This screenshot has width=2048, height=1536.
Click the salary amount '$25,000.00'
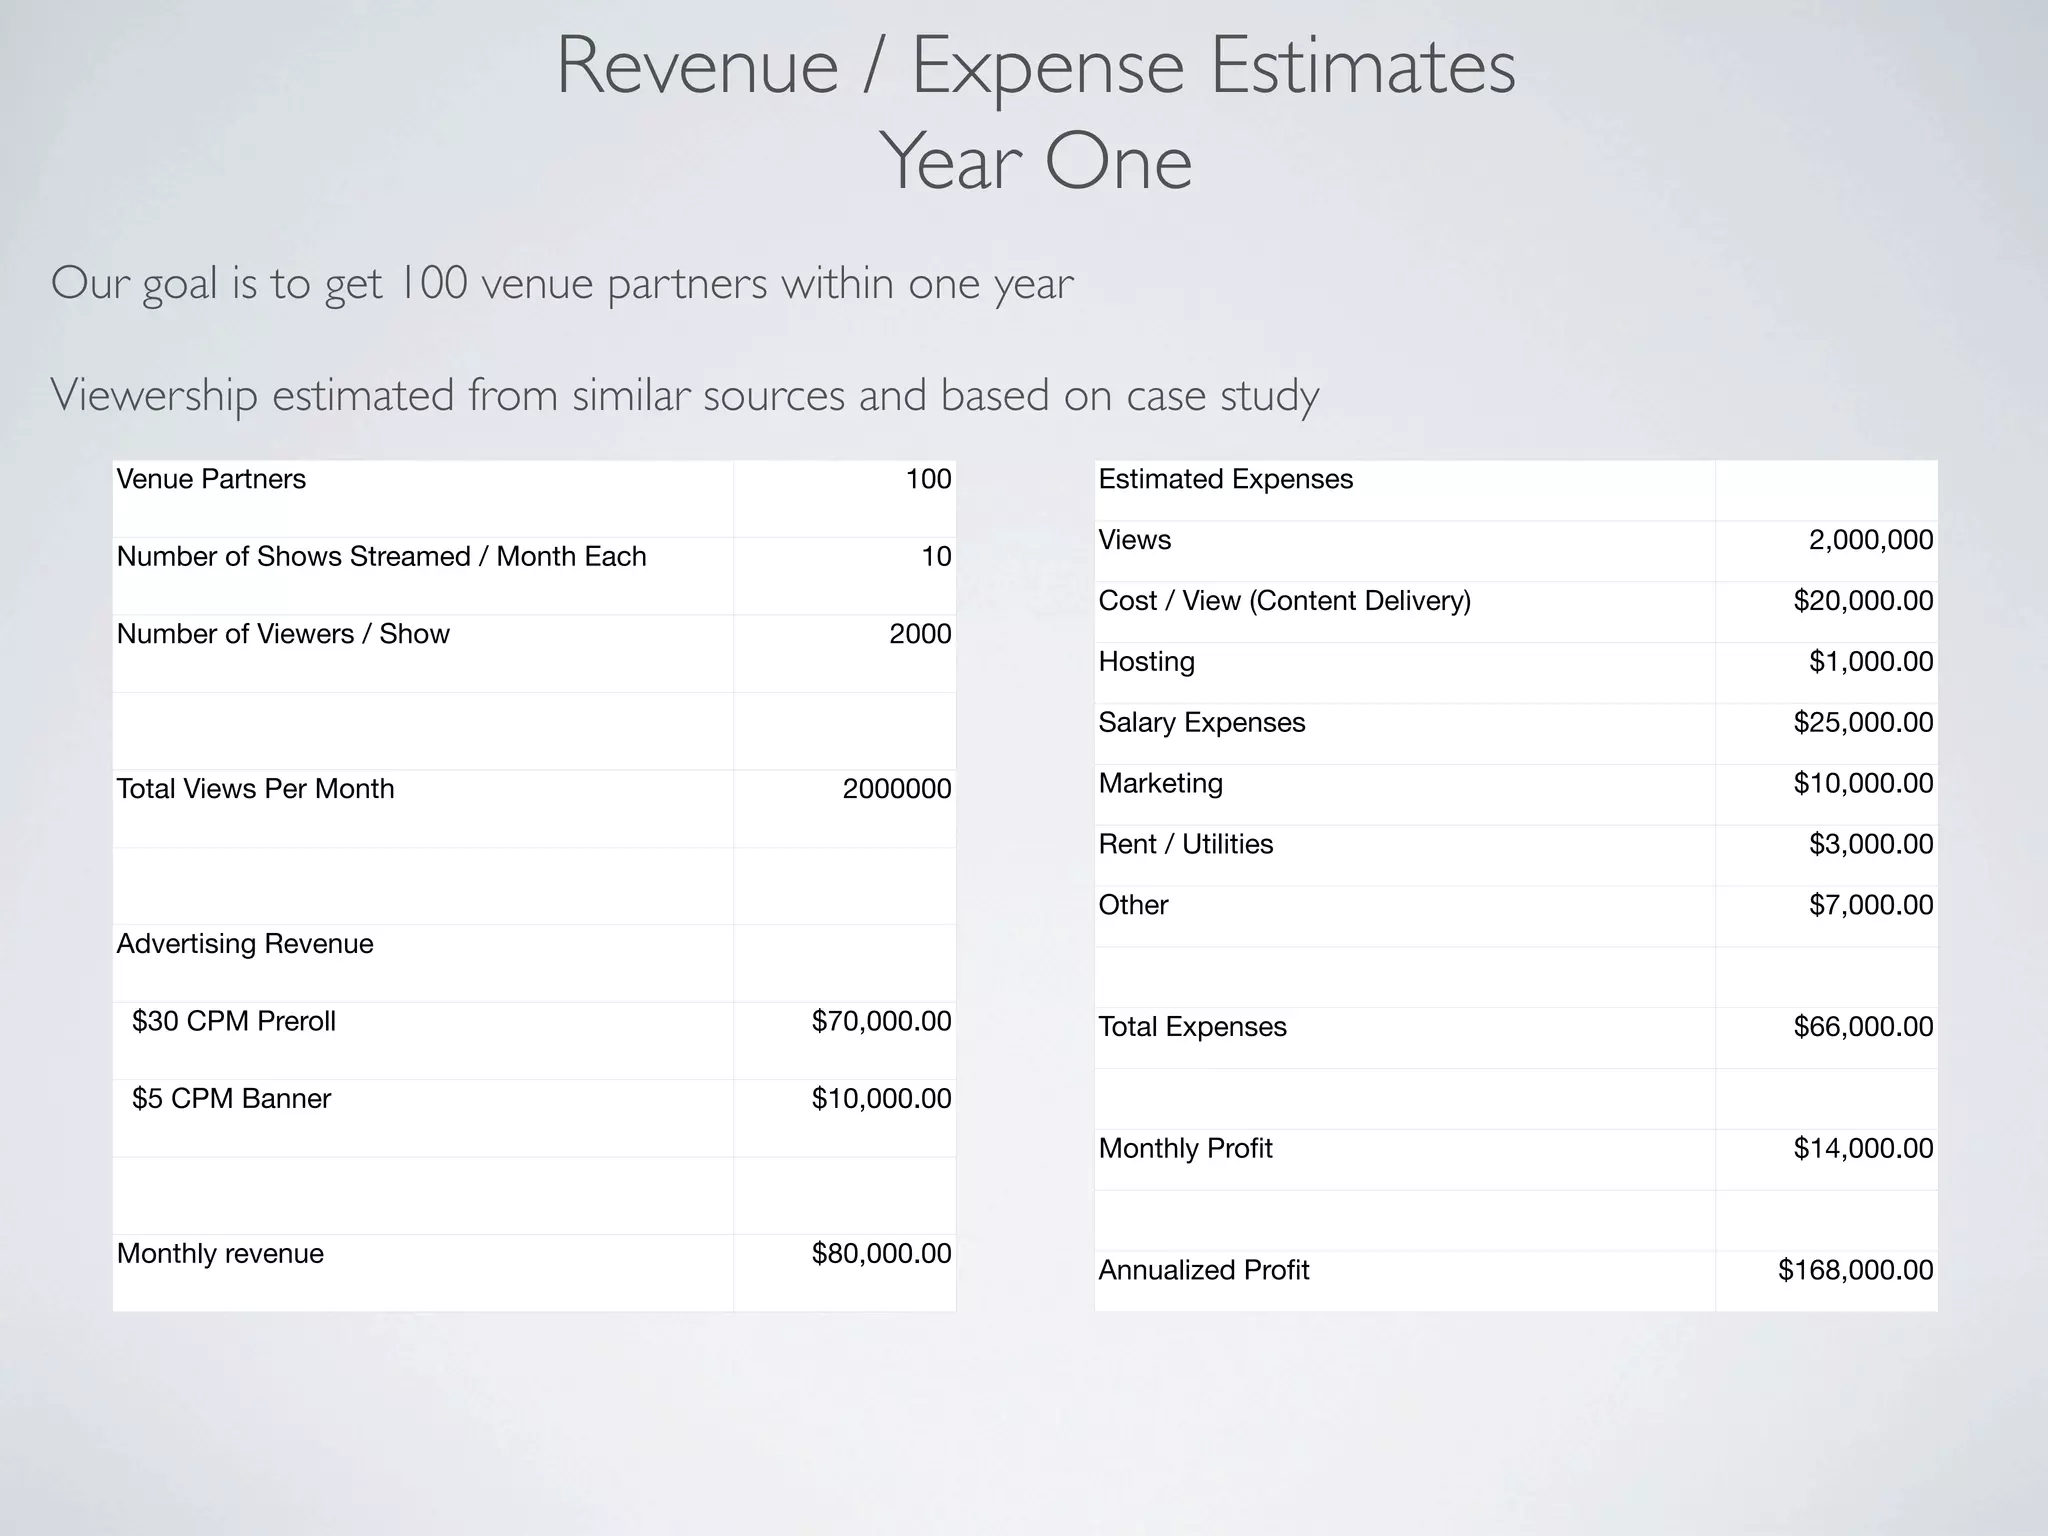click(x=1863, y=723)
